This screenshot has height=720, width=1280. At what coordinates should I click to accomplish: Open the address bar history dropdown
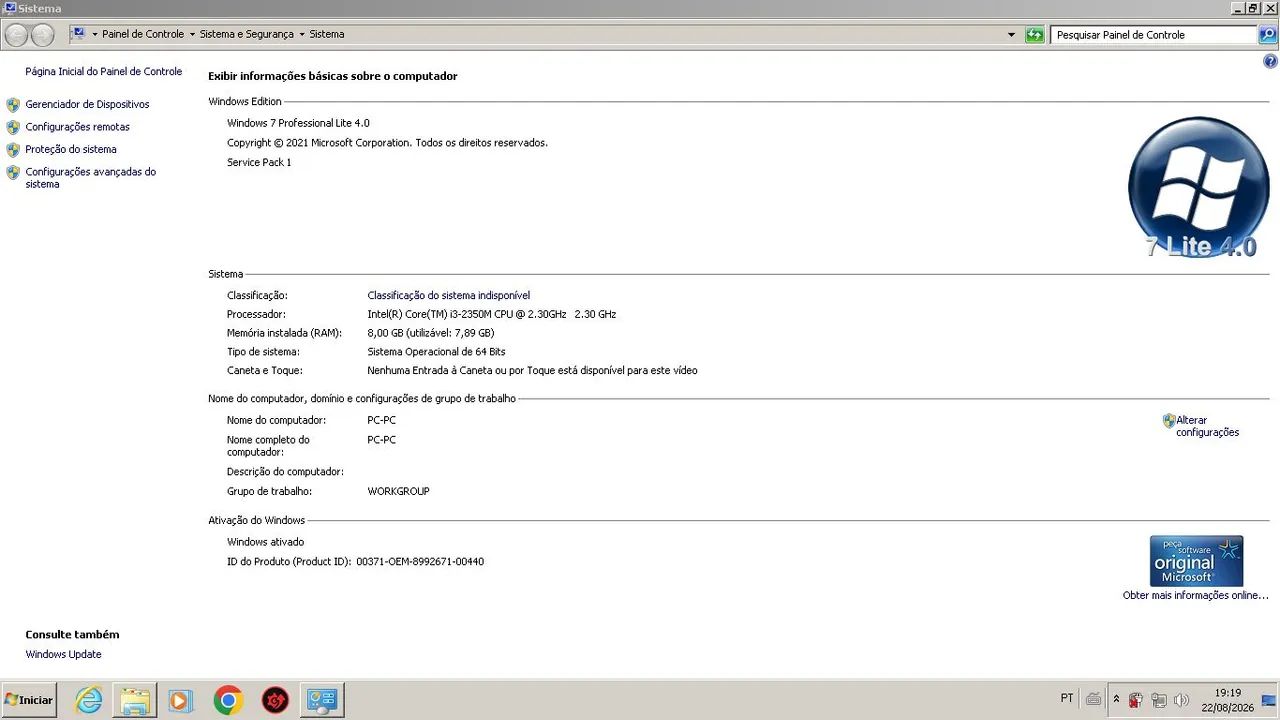(x=1011, y=35)
